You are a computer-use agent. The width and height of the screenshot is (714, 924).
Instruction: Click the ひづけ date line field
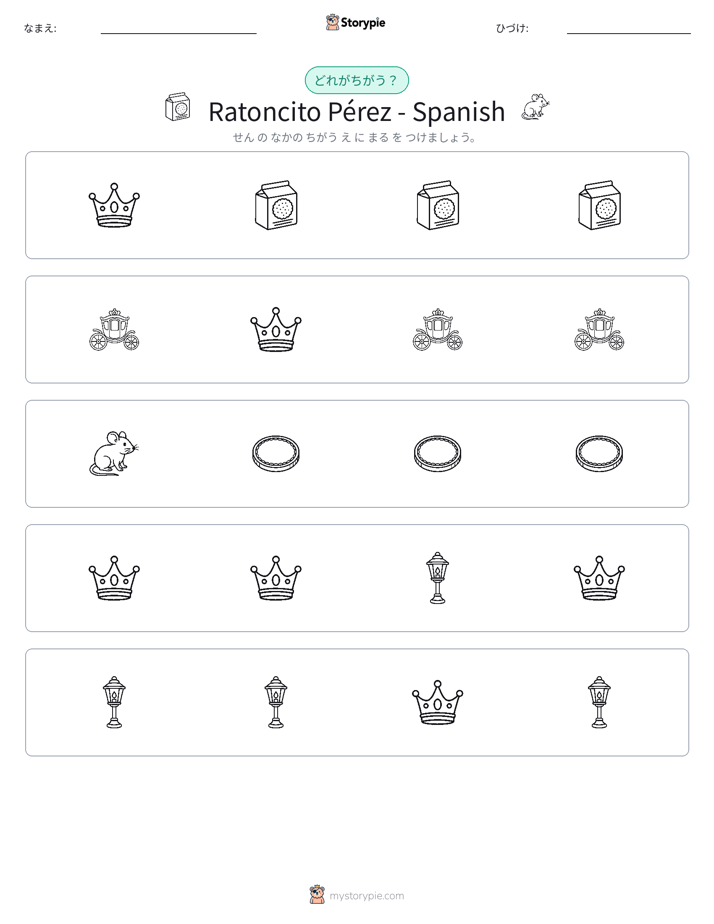click(x=629, y=28)
